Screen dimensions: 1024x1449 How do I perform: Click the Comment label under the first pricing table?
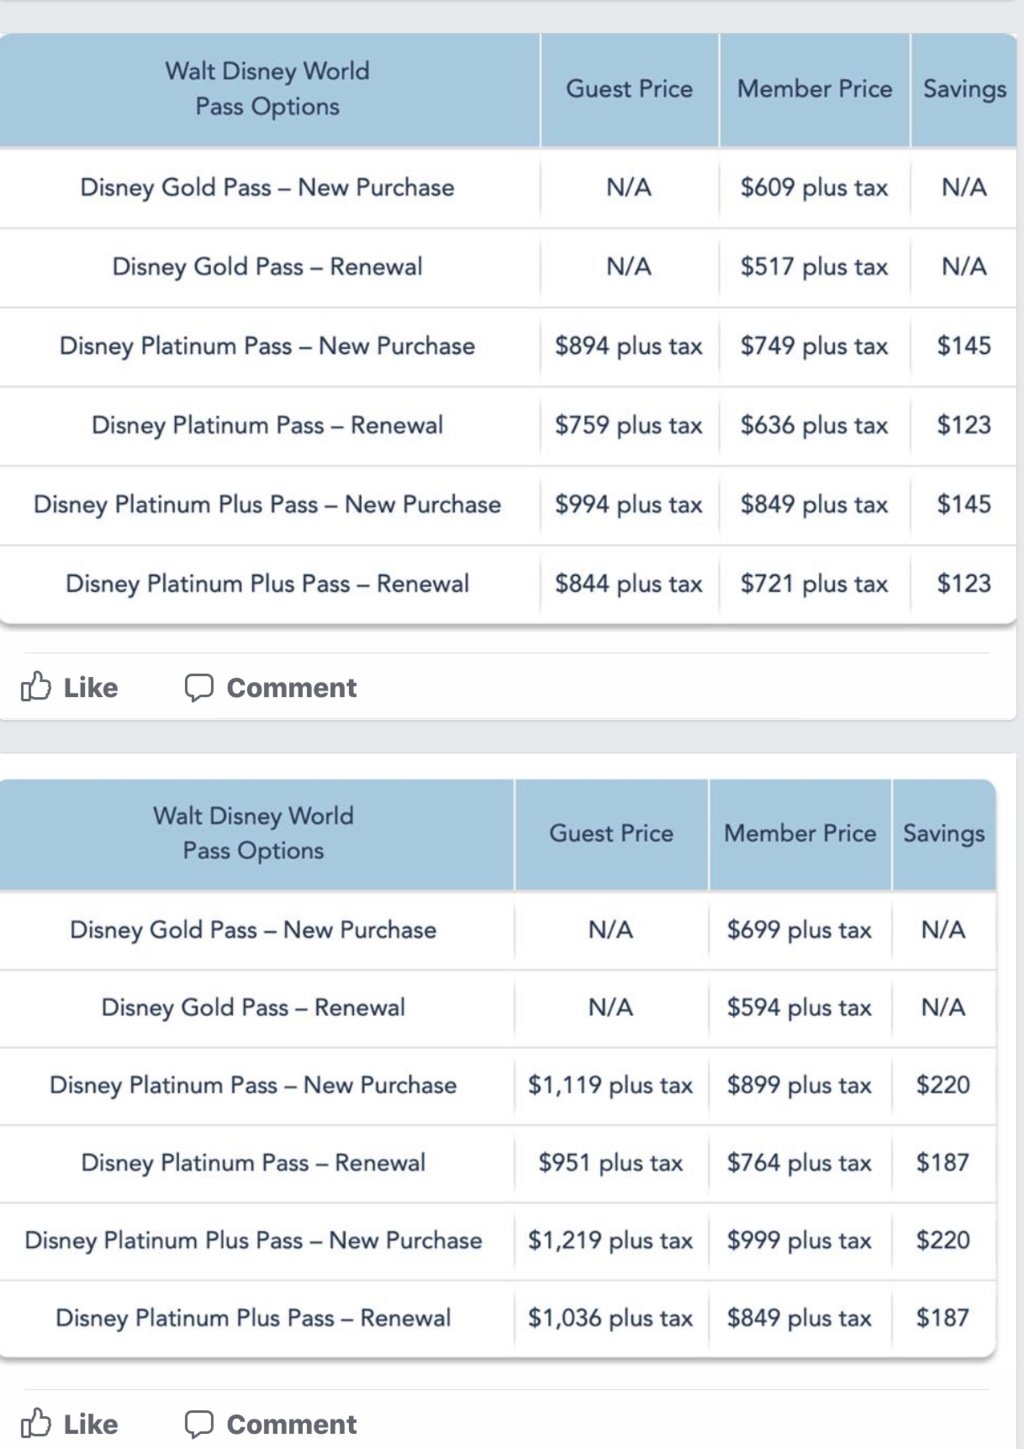pos(292,687)
